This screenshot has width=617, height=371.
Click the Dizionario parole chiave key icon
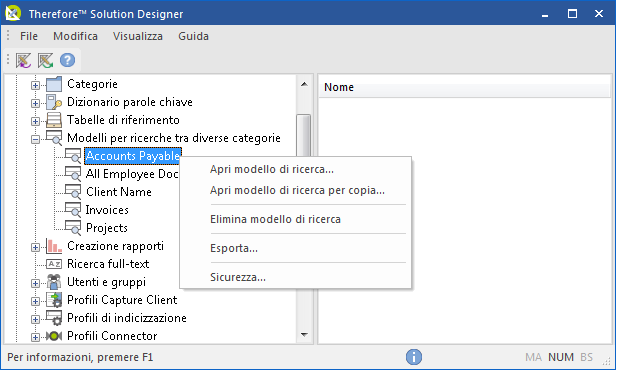click(x=54, y=102)
